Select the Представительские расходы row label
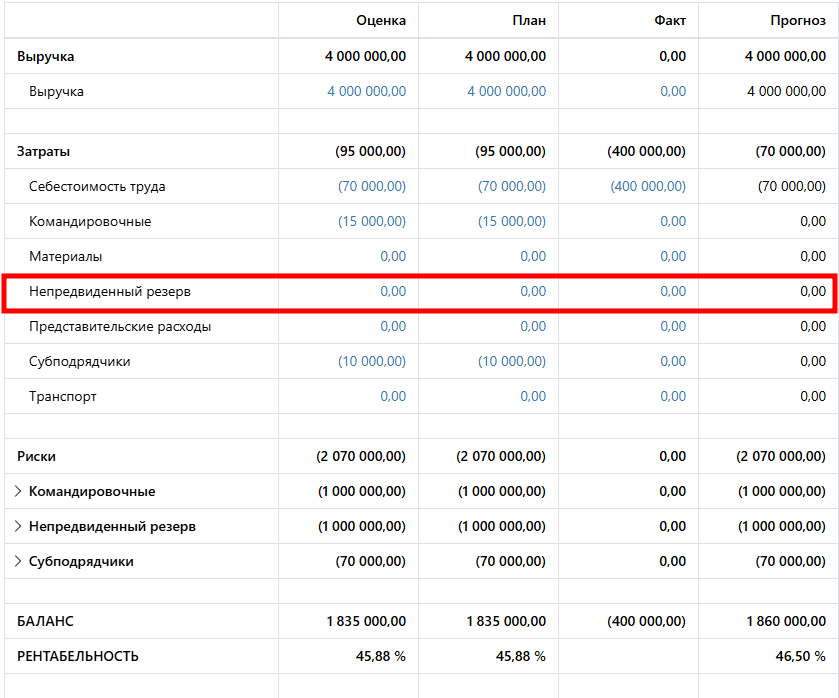This screenshot has height=698, width=839. click(x=120, y=326)
